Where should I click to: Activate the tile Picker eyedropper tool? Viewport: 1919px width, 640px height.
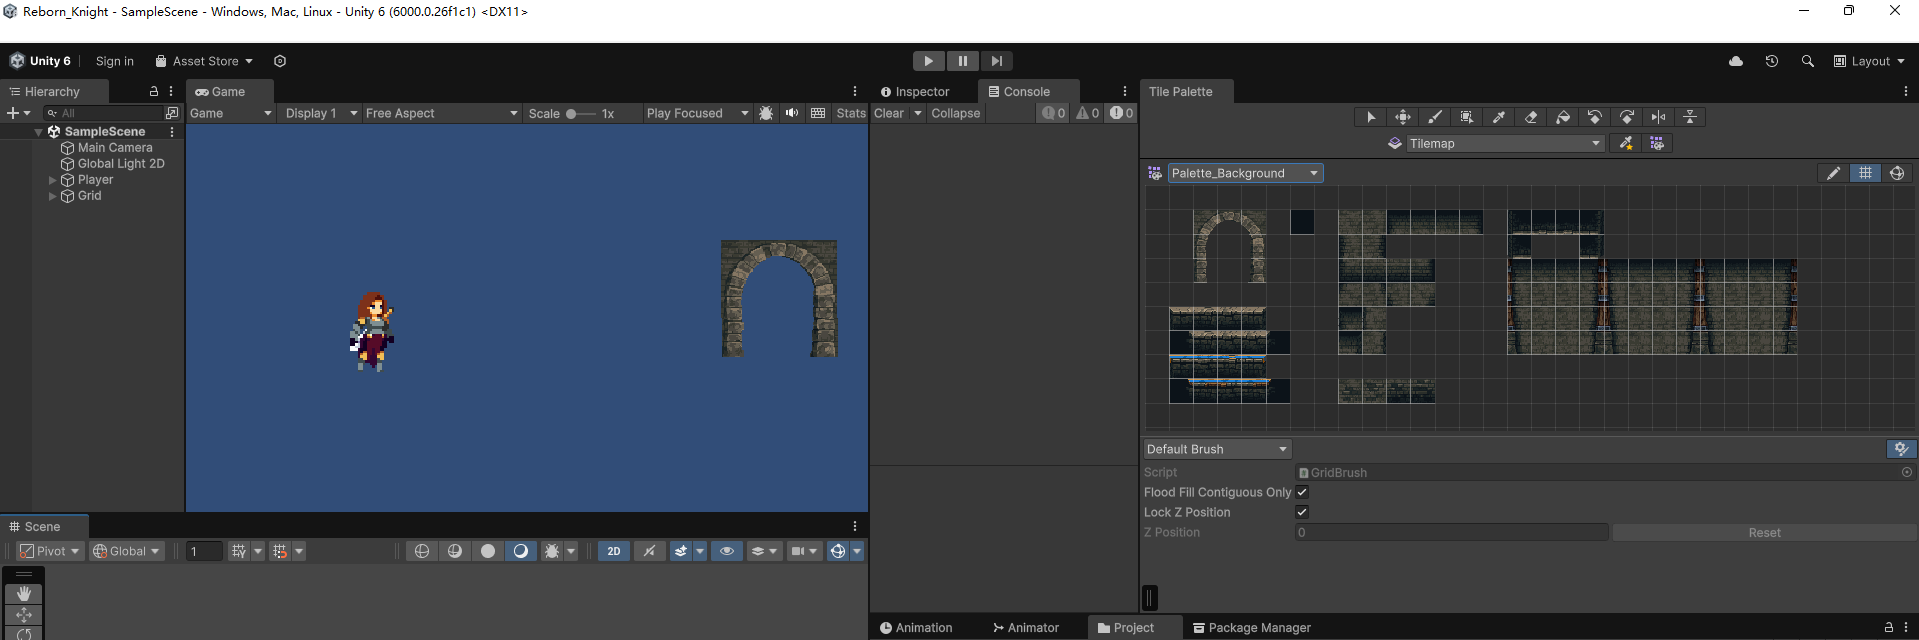click(1499, 117)
